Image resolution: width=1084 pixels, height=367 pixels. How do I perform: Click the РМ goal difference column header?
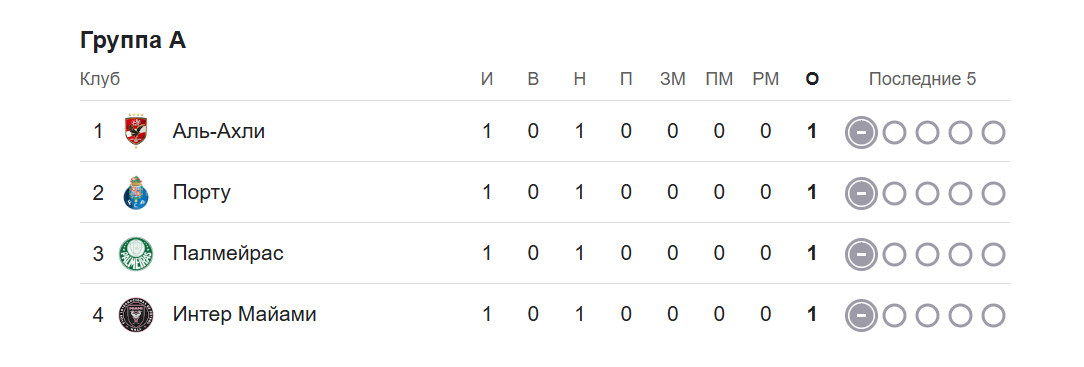(765, 79)
